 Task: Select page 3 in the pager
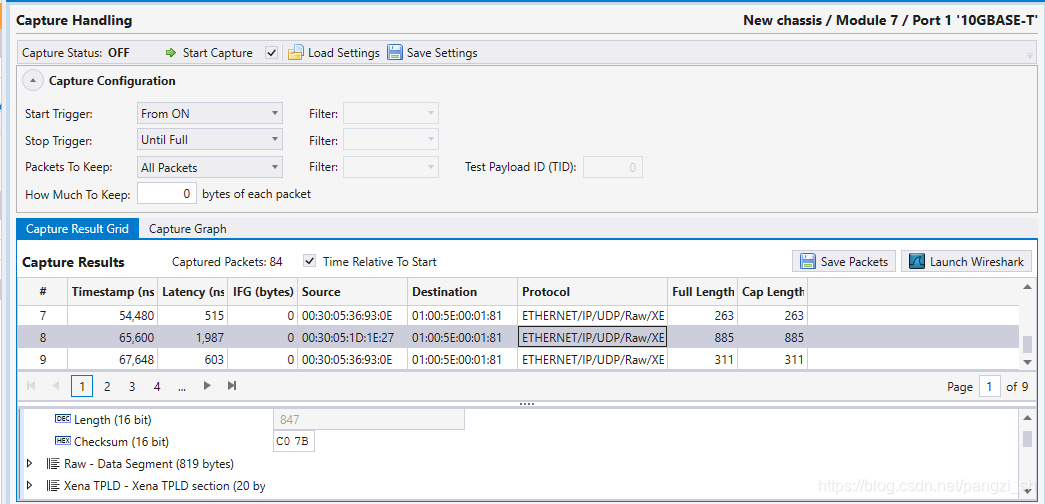pyautogui.click(x=132, y=386)
